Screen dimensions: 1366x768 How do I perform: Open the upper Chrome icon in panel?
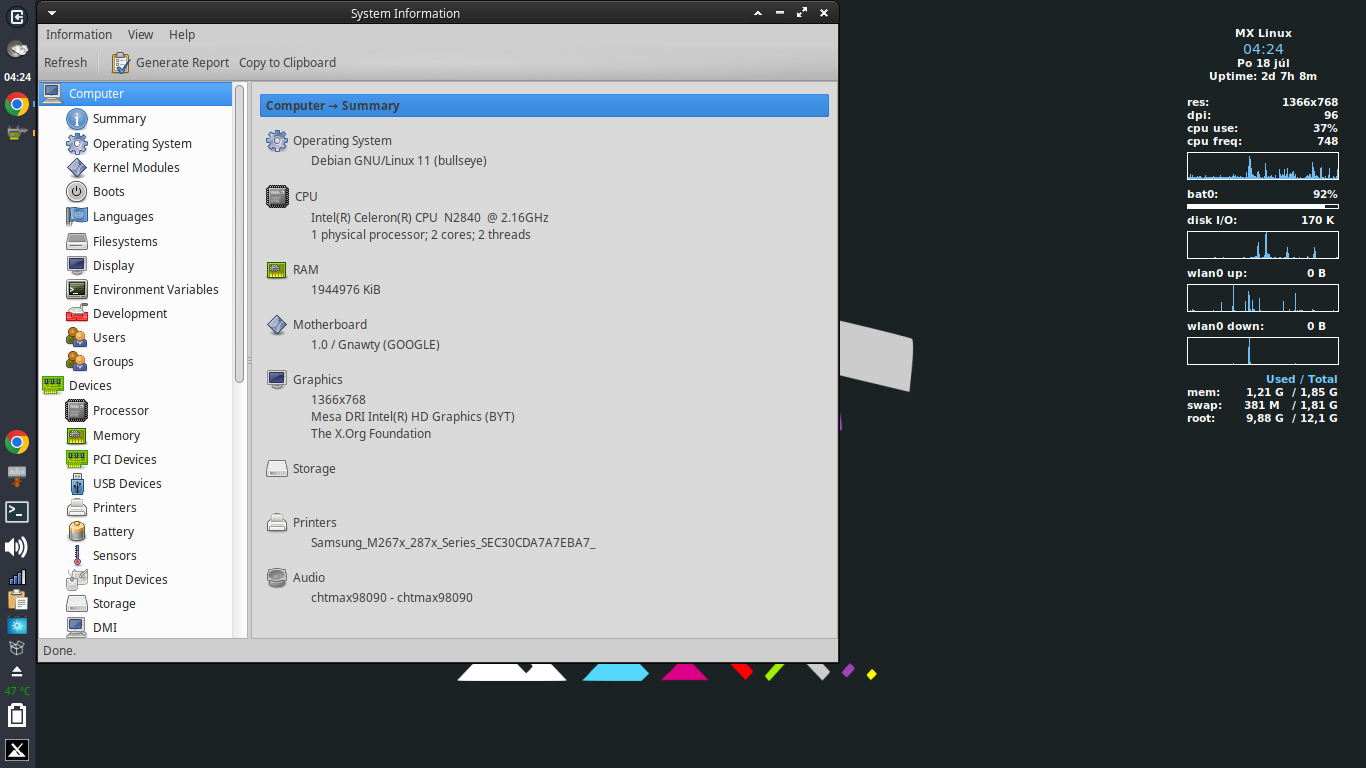pyautogui.click(x=17, y=104)
